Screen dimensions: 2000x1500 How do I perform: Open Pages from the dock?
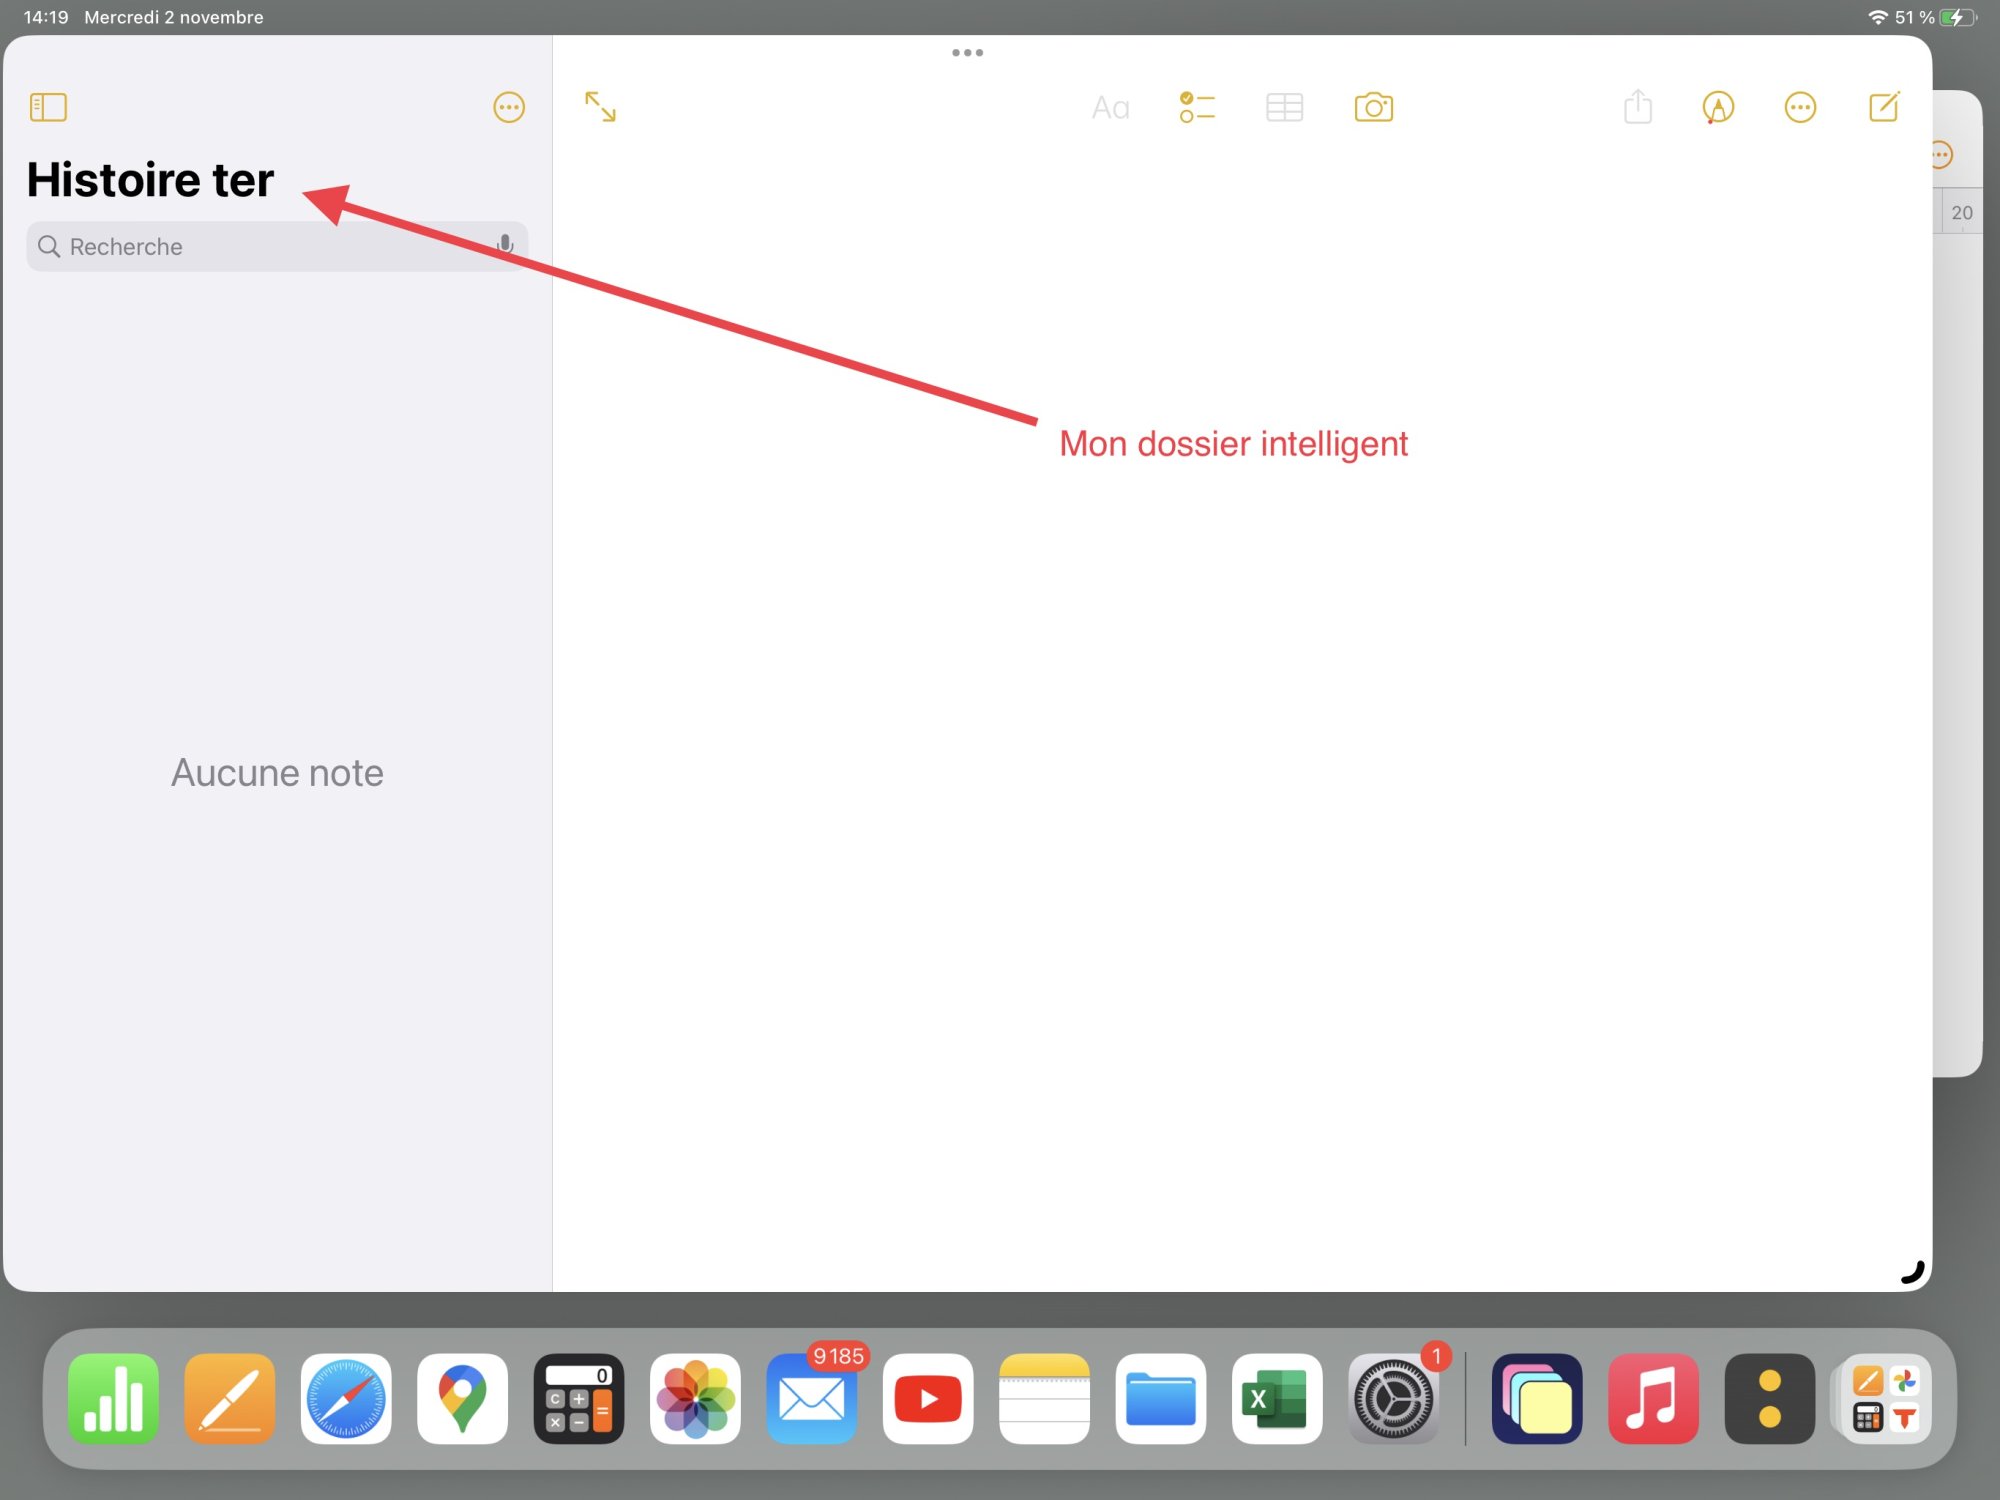tap(230, 1398)
